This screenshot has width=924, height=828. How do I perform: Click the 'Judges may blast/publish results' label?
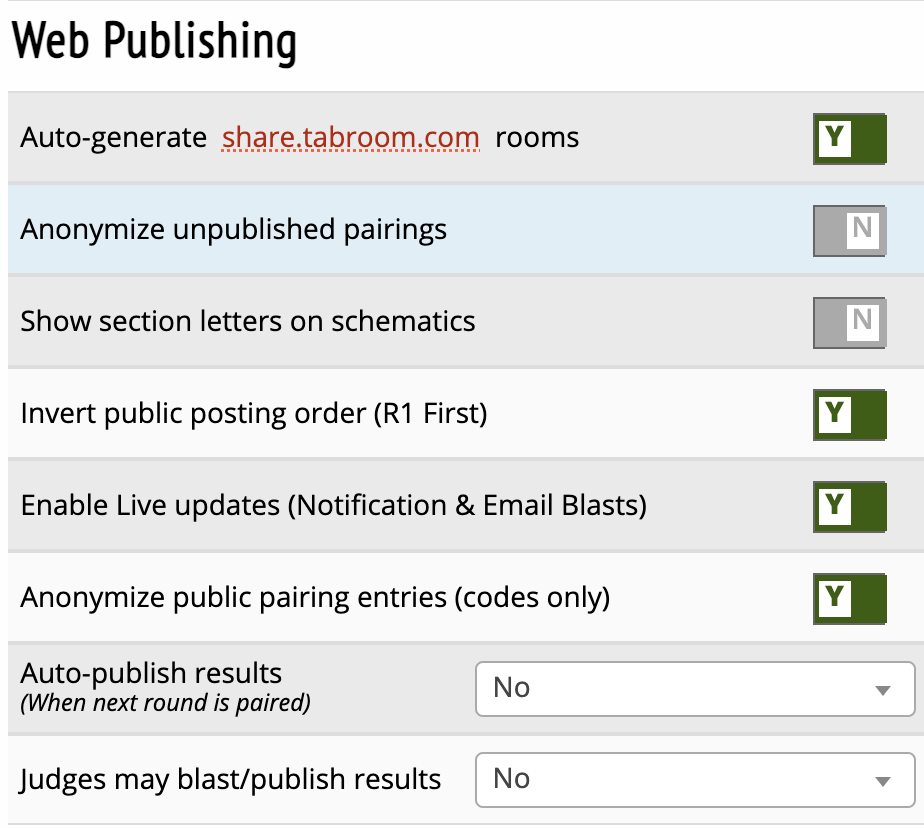pyautogui.click(x=230, y=779)
